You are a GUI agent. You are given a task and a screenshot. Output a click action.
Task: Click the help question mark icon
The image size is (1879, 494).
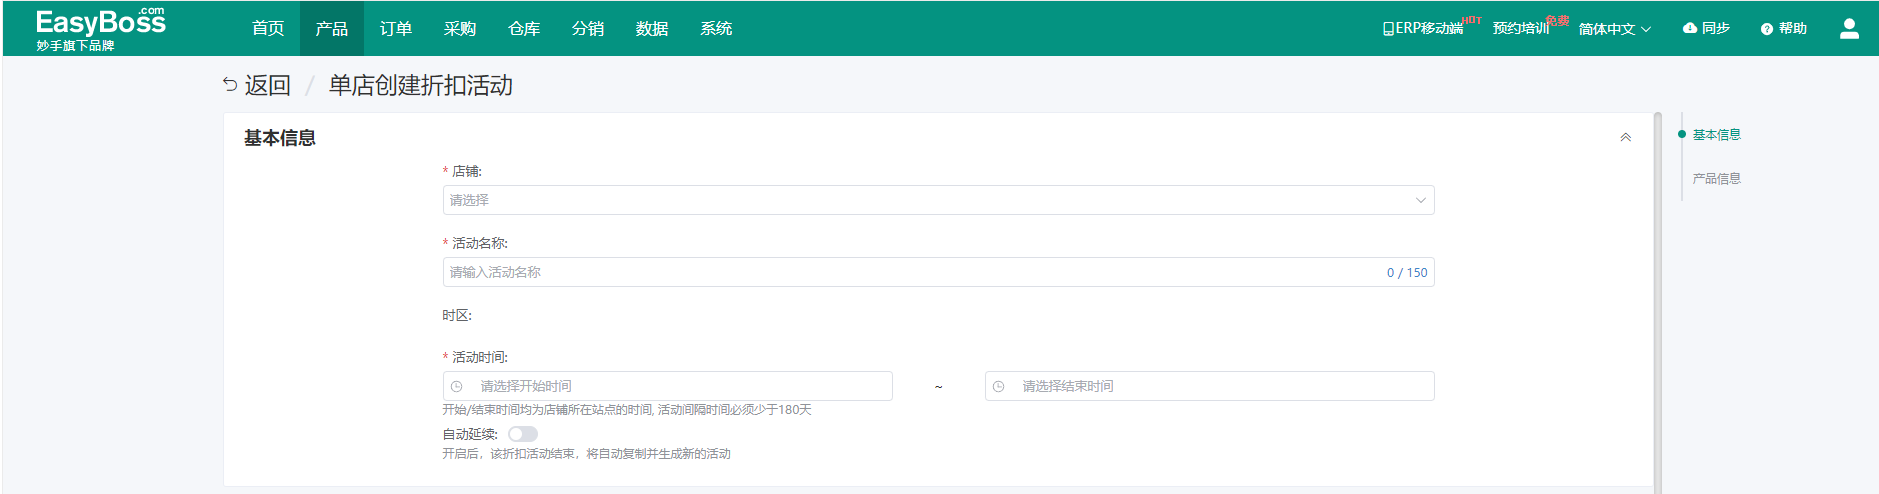1767,29
